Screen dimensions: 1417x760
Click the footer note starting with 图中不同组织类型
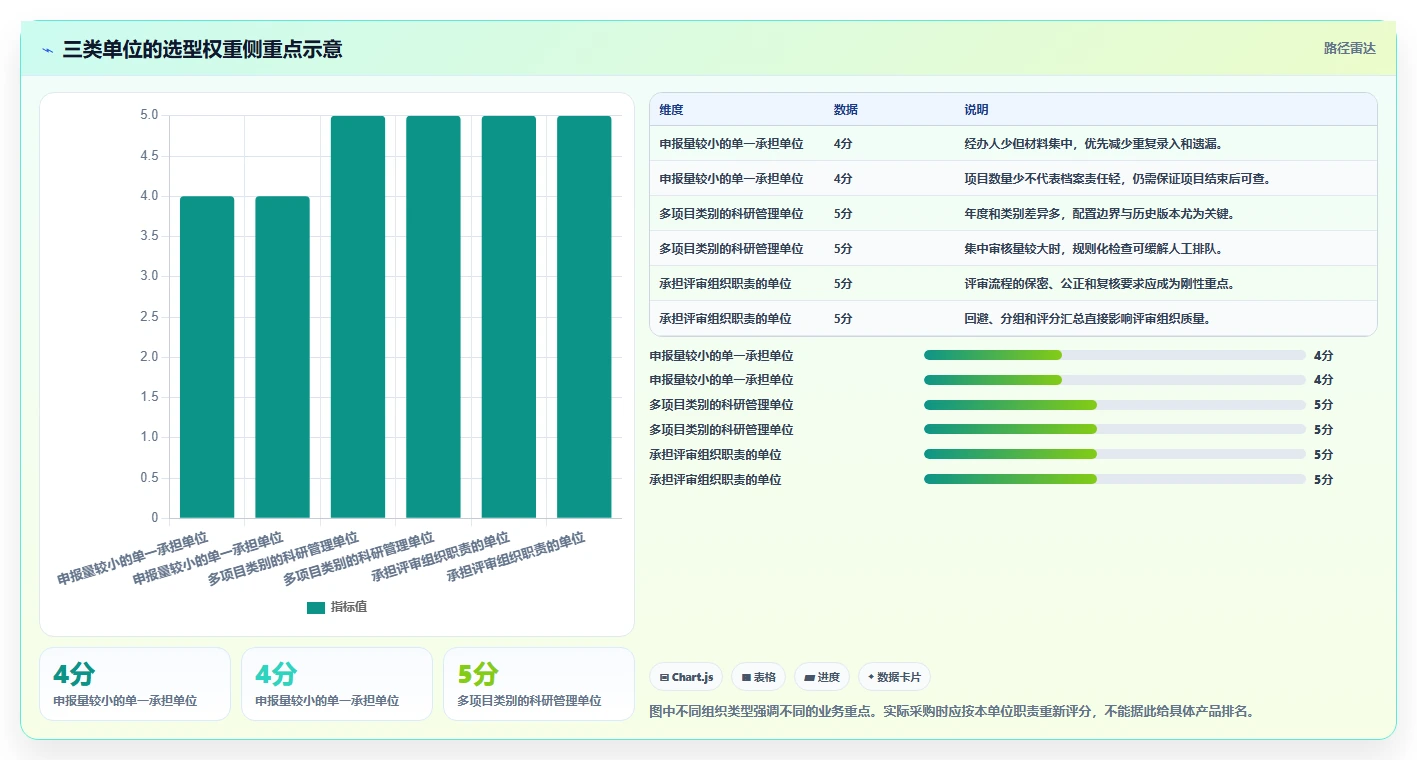(x=951, y=712)
